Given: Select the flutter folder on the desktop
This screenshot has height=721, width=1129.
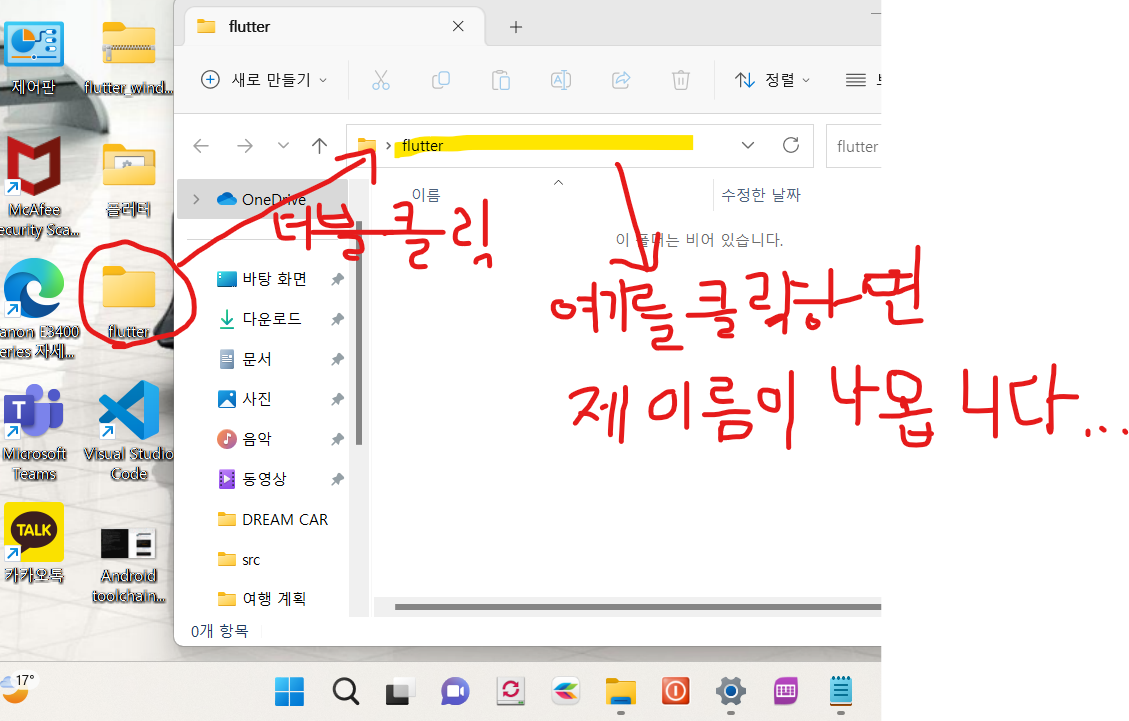Looking at the screenshot, I should [129, 301].
